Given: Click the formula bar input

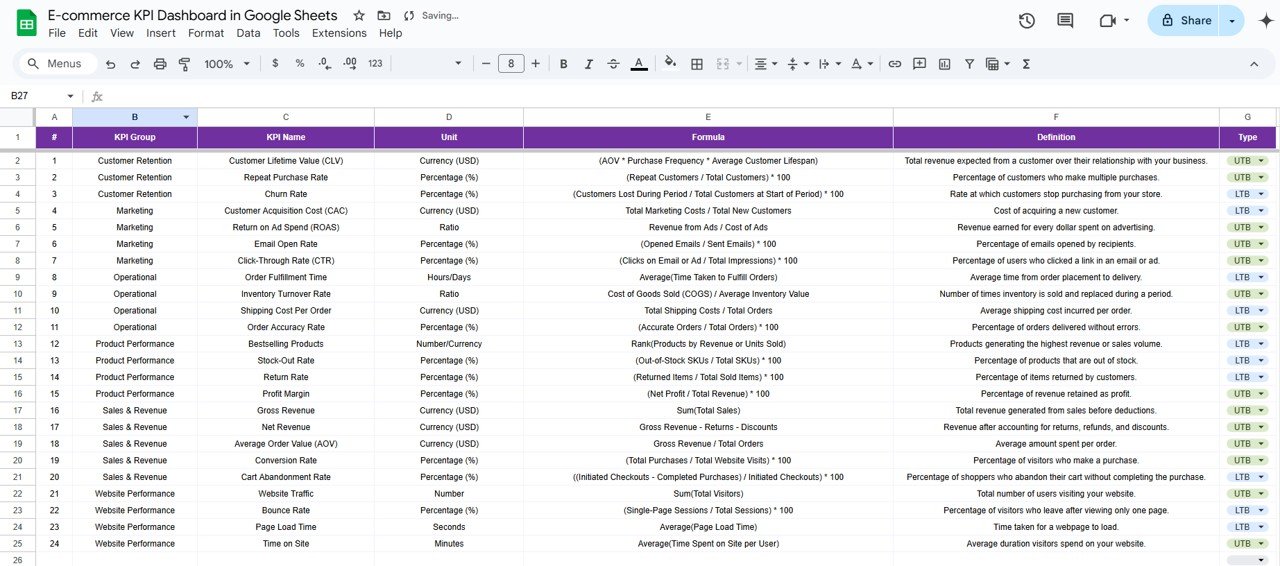Looking at the screenshot, I should 690,96.
